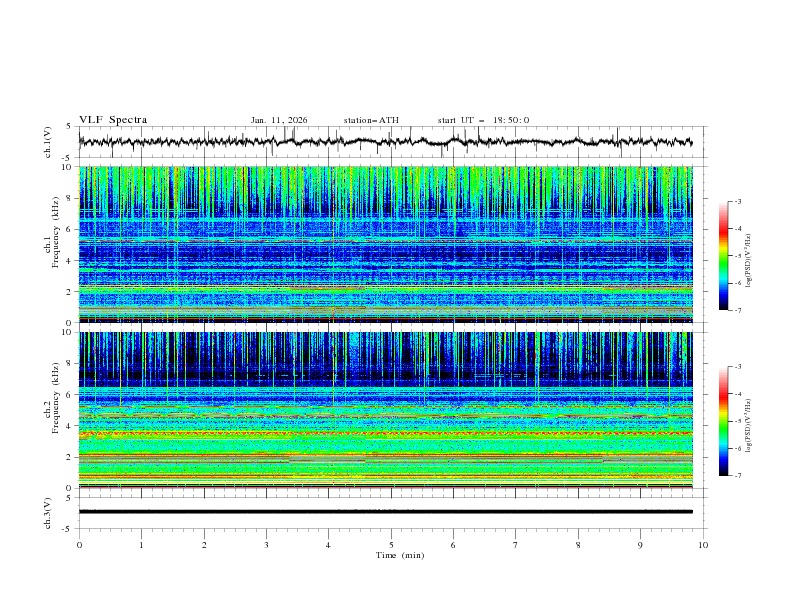Click the ch.1(V) axis label
Viewport: 792px width, 612px height.
click(48, 142)
